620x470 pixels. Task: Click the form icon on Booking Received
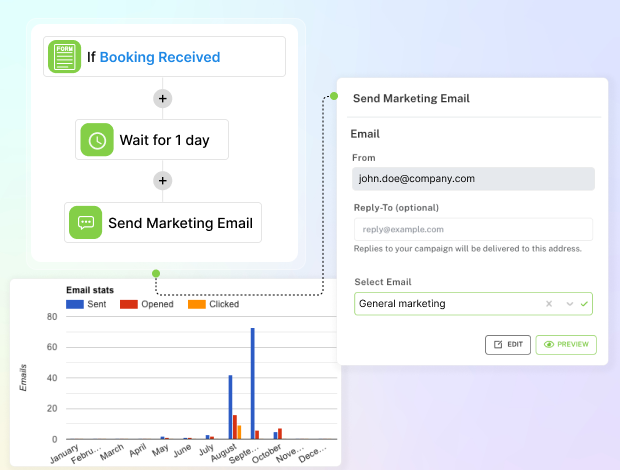coord(64,57)
